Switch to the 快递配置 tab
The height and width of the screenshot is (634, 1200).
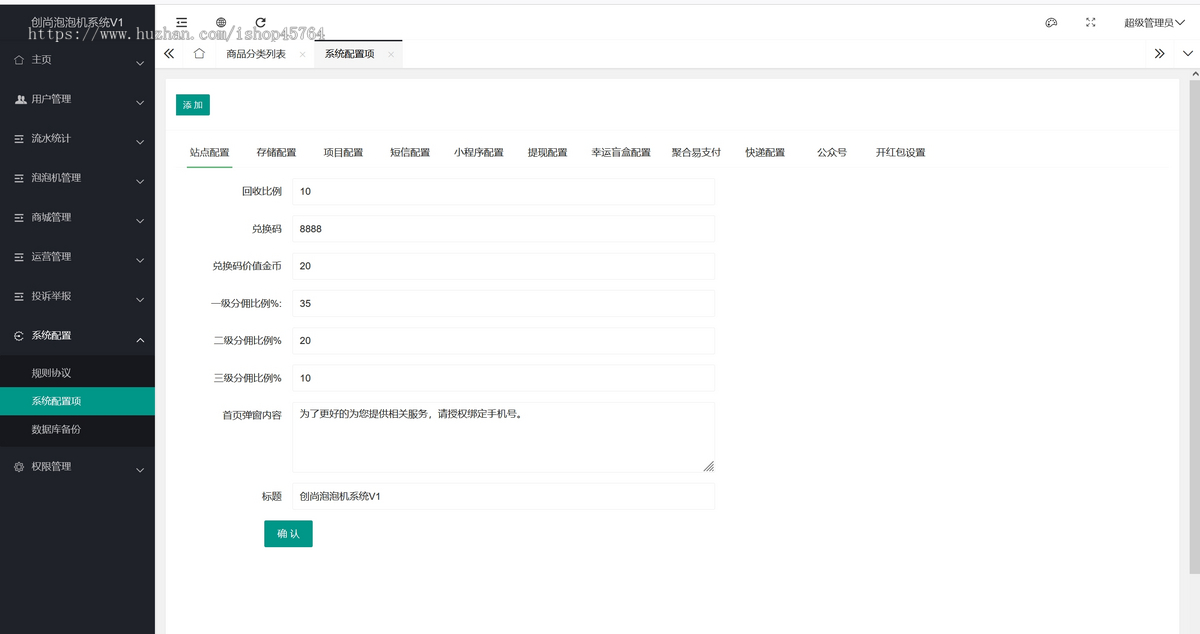pos(765,152)
